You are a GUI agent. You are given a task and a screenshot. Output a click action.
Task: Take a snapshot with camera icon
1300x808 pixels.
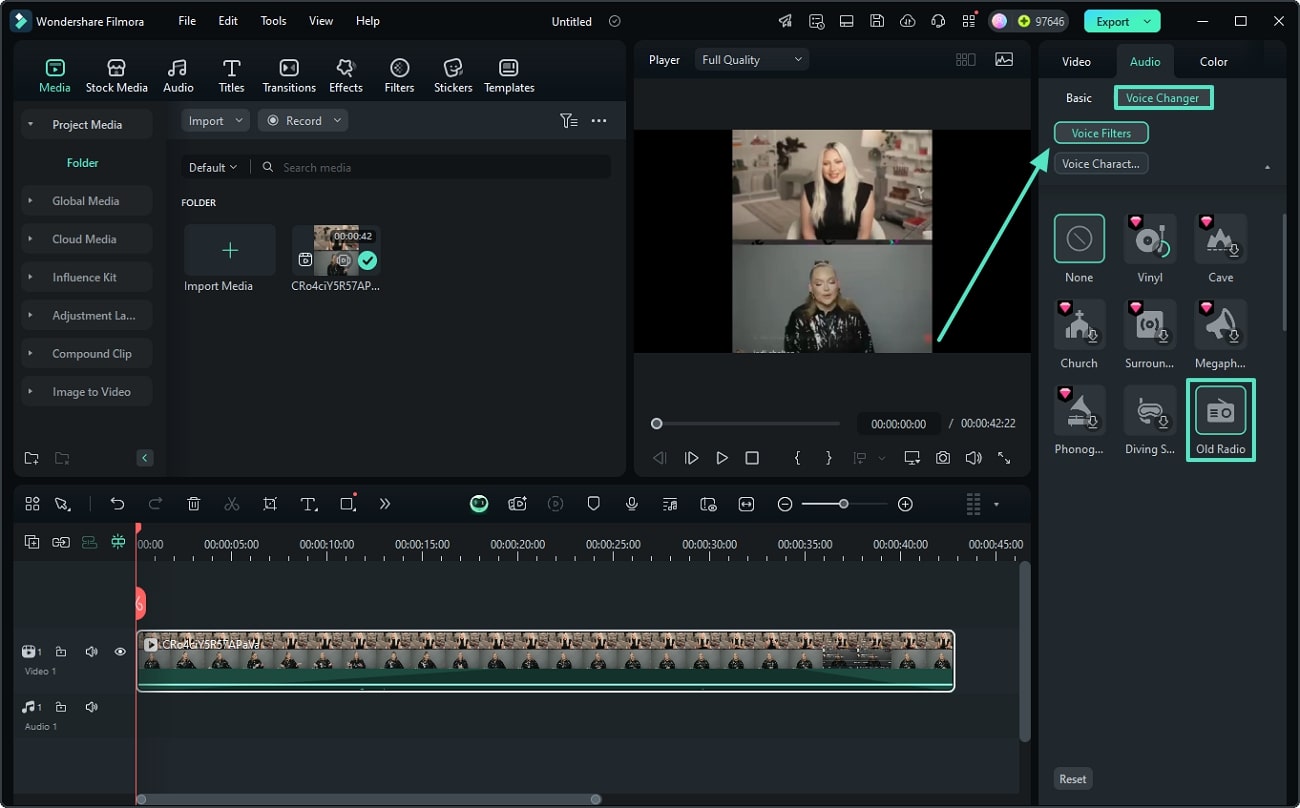942,458
